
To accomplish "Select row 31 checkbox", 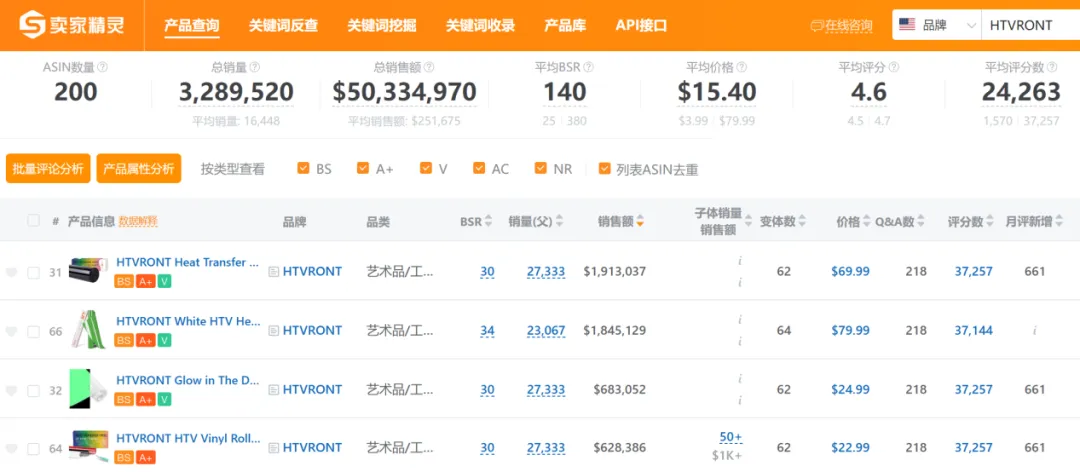I will tap(33, 273).
